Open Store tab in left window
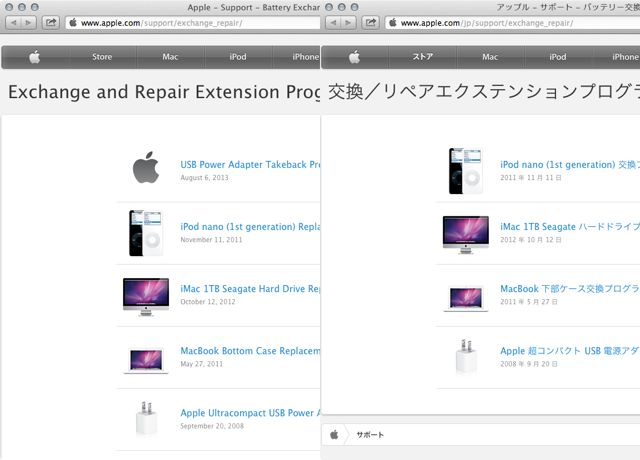 102,57
